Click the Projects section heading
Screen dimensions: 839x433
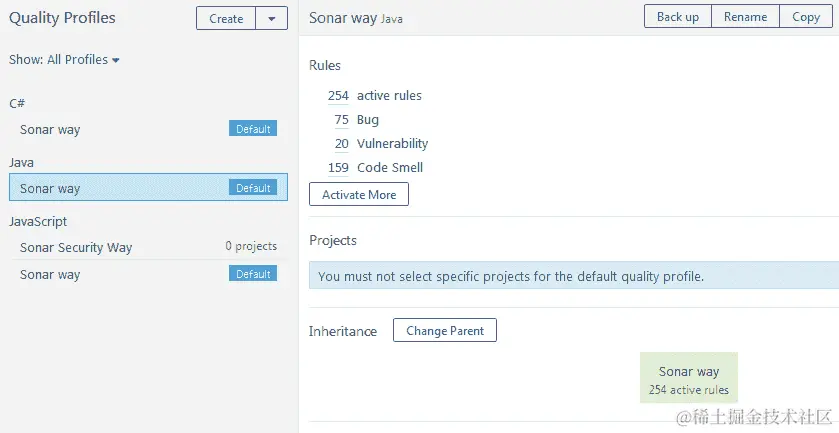[333, 240]
